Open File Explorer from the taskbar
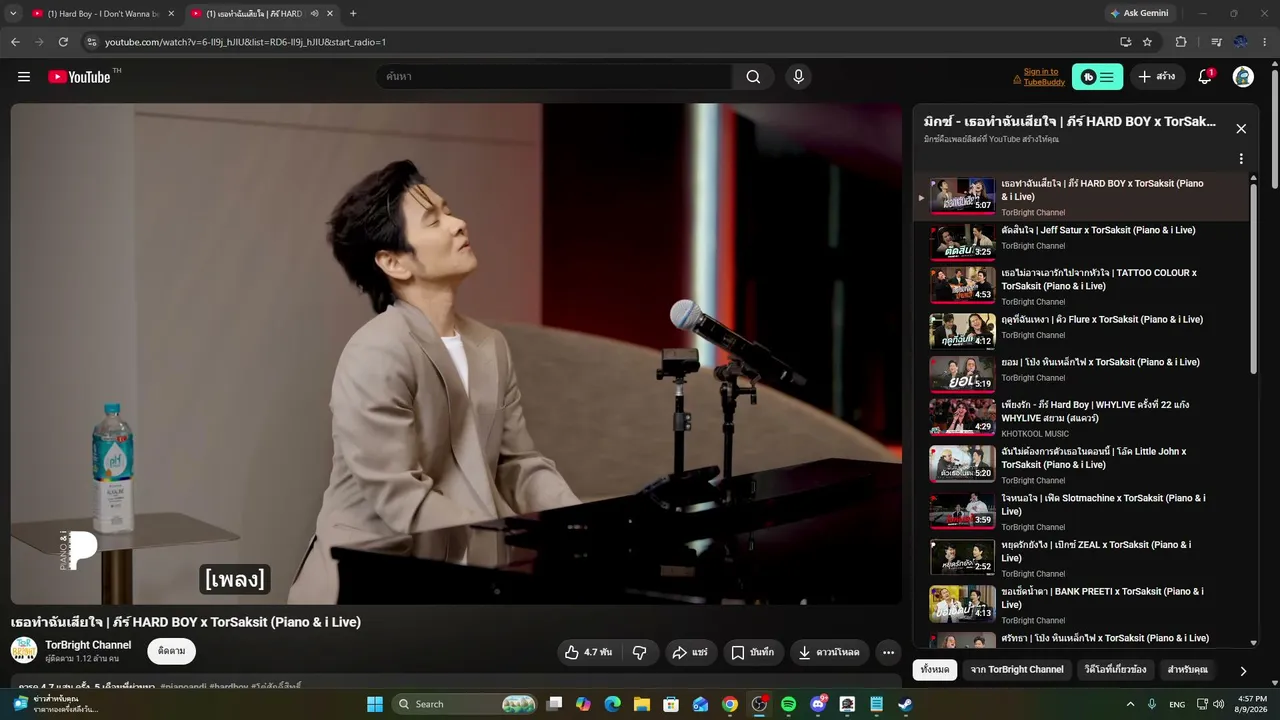 (x=642, y=704)
